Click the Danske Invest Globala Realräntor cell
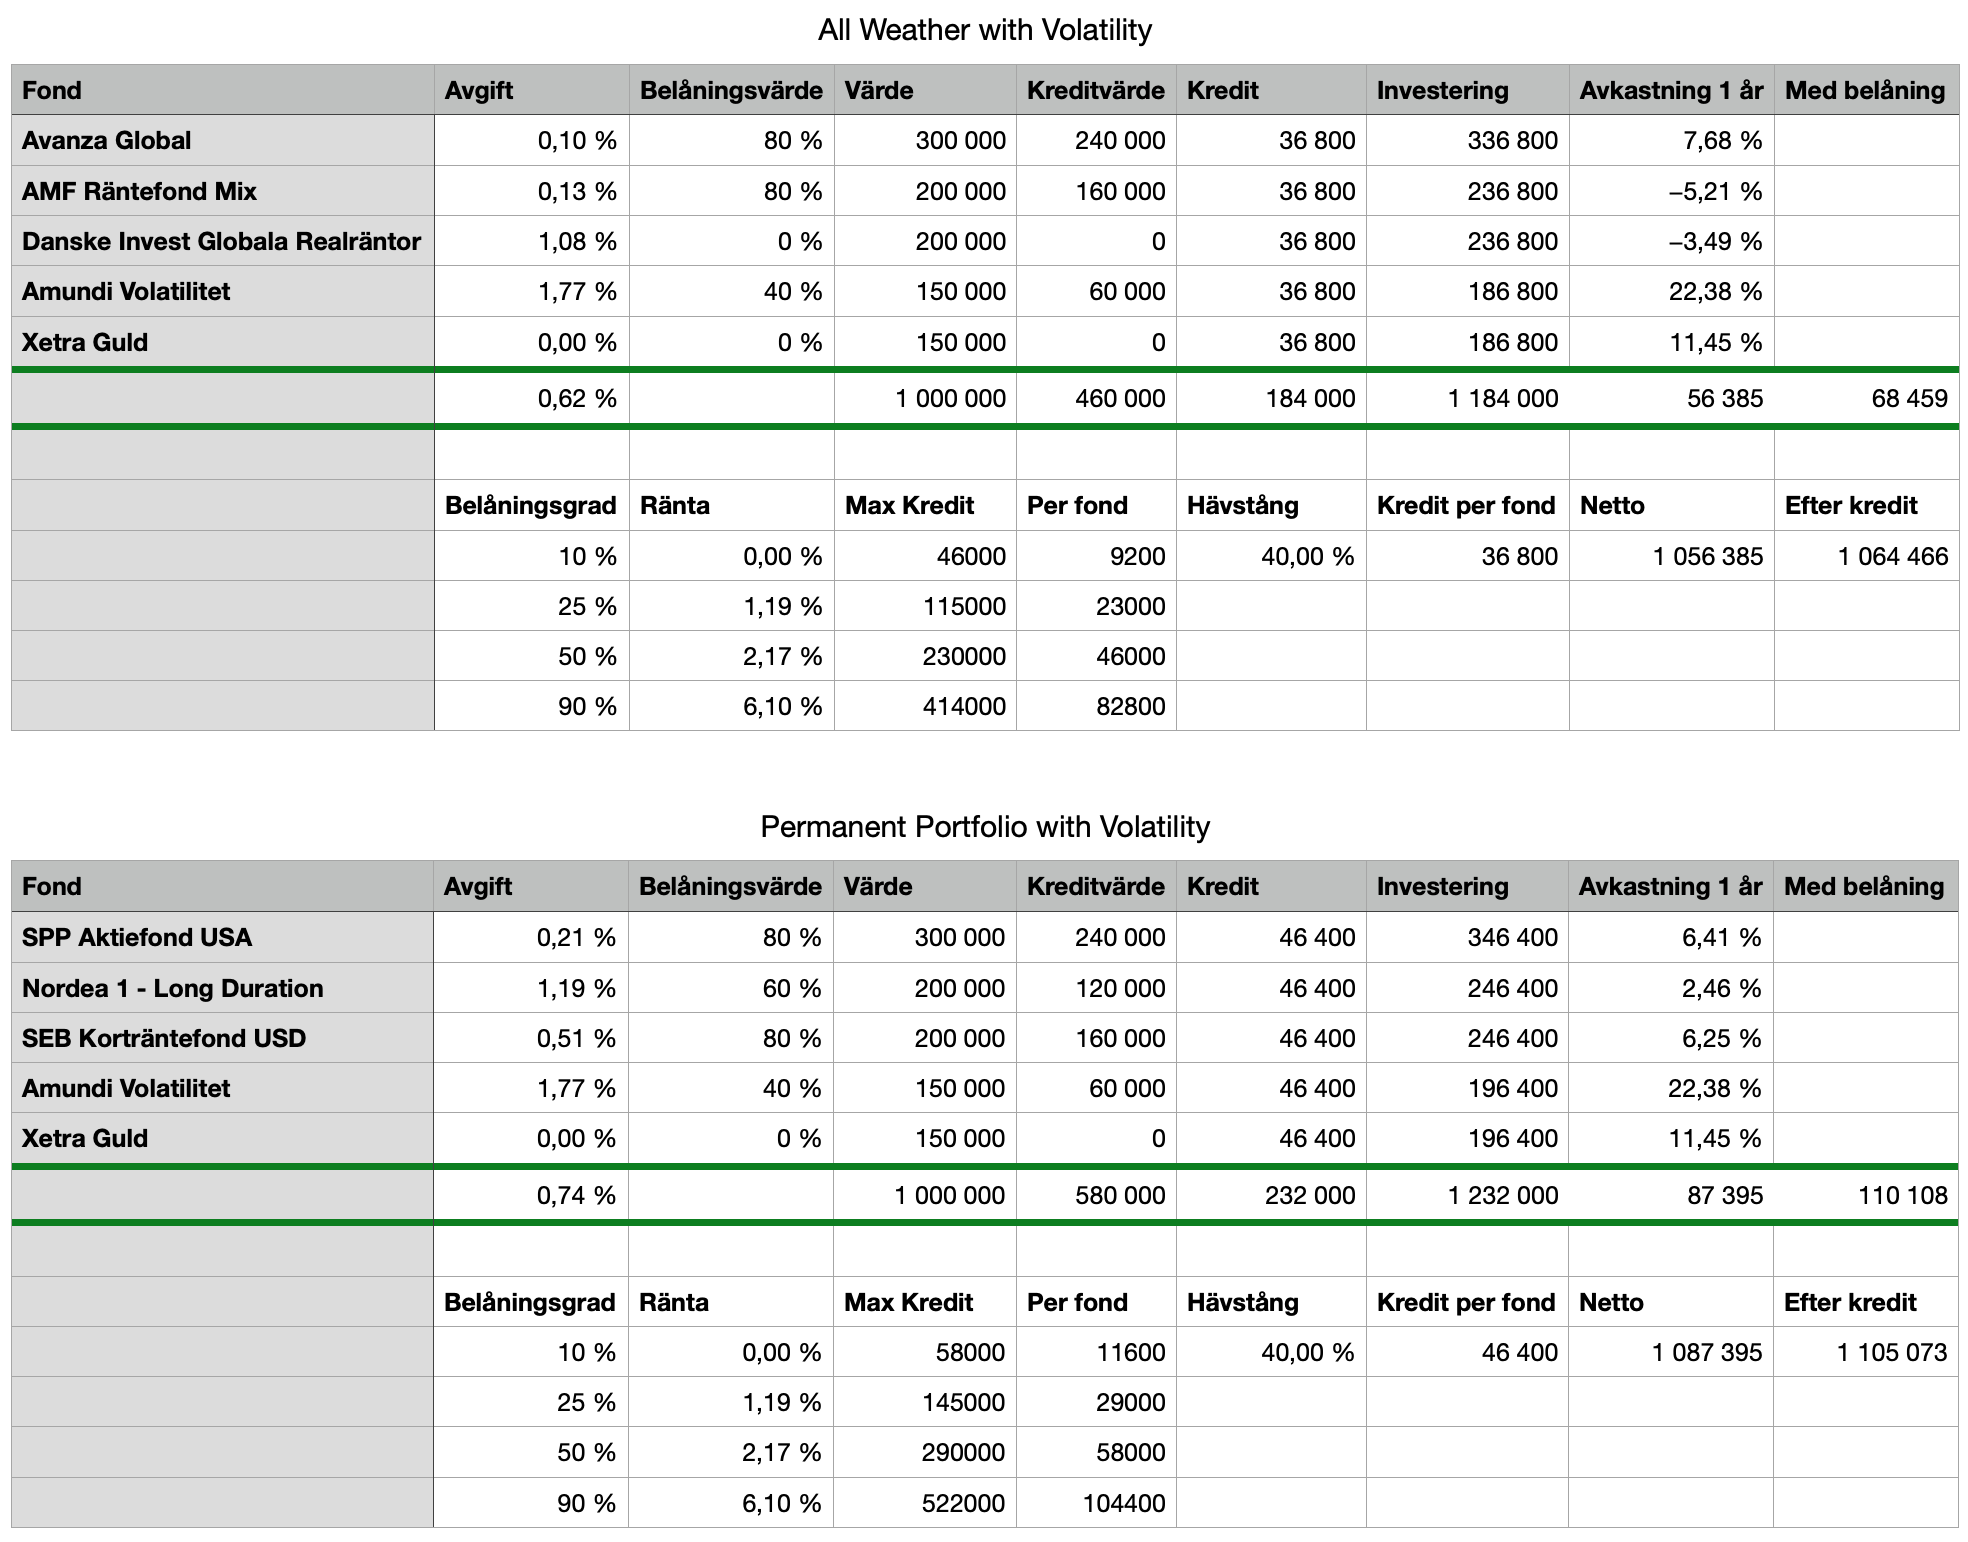 tap(222, 241)
